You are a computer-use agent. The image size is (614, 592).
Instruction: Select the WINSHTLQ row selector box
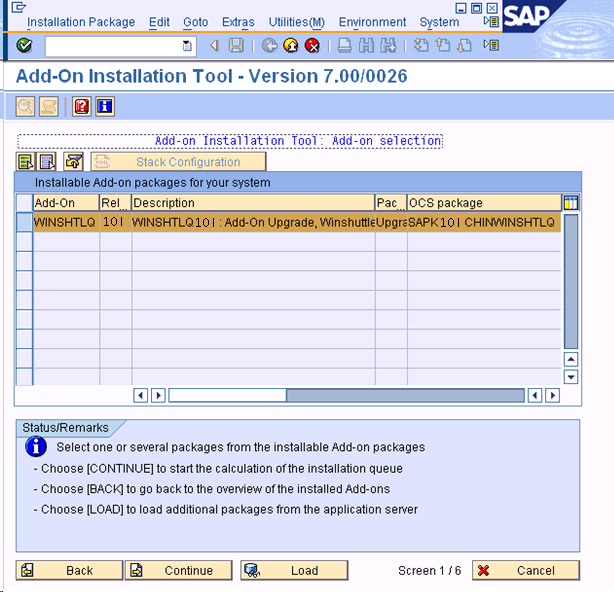pyautogui.click(x=24, y=222)
